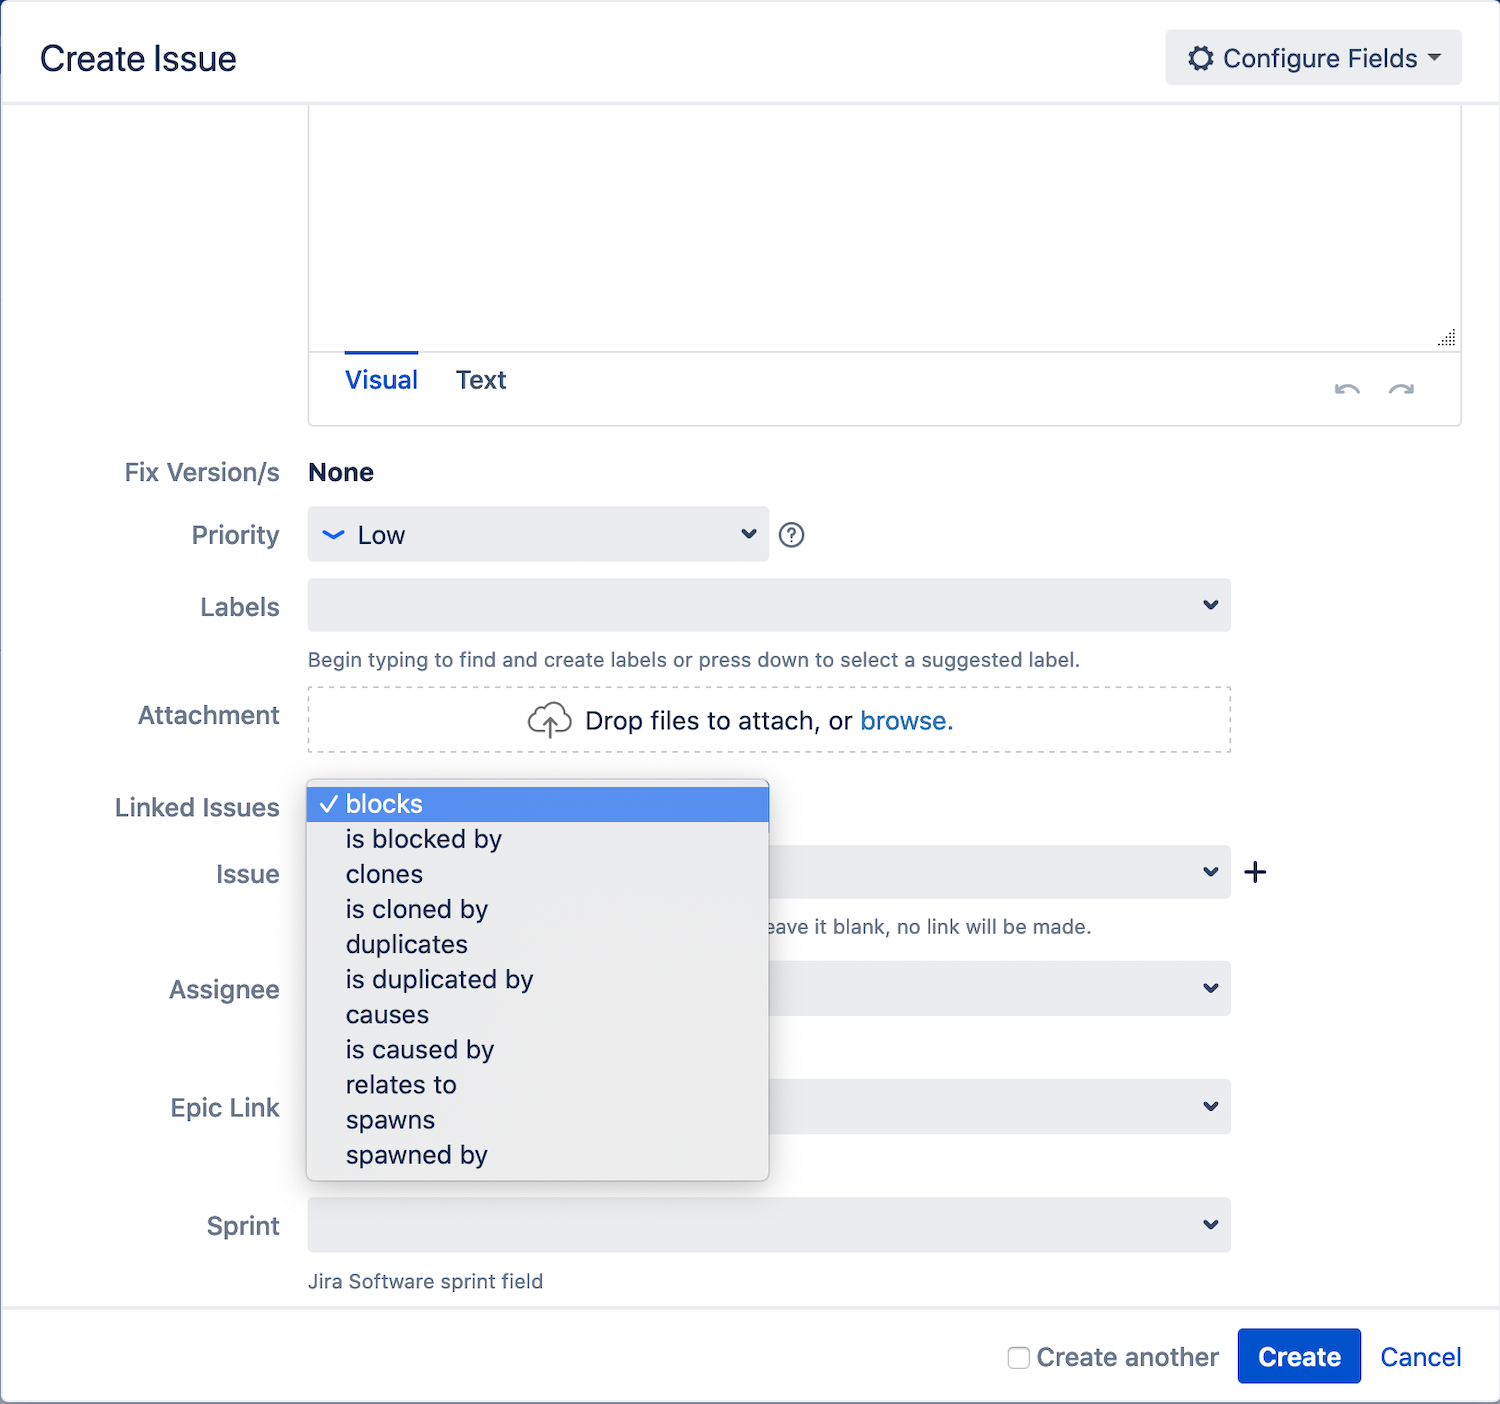Expand the Labels dropdown
Image resolution: width=1500 pixels, height=1404 pixels.
coord(1210,605)
